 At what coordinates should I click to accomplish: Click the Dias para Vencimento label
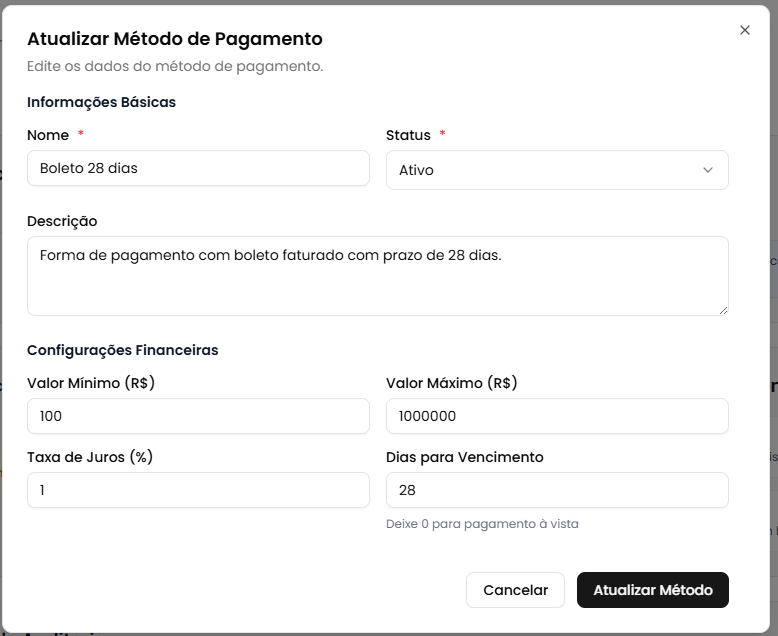[464, 457]
